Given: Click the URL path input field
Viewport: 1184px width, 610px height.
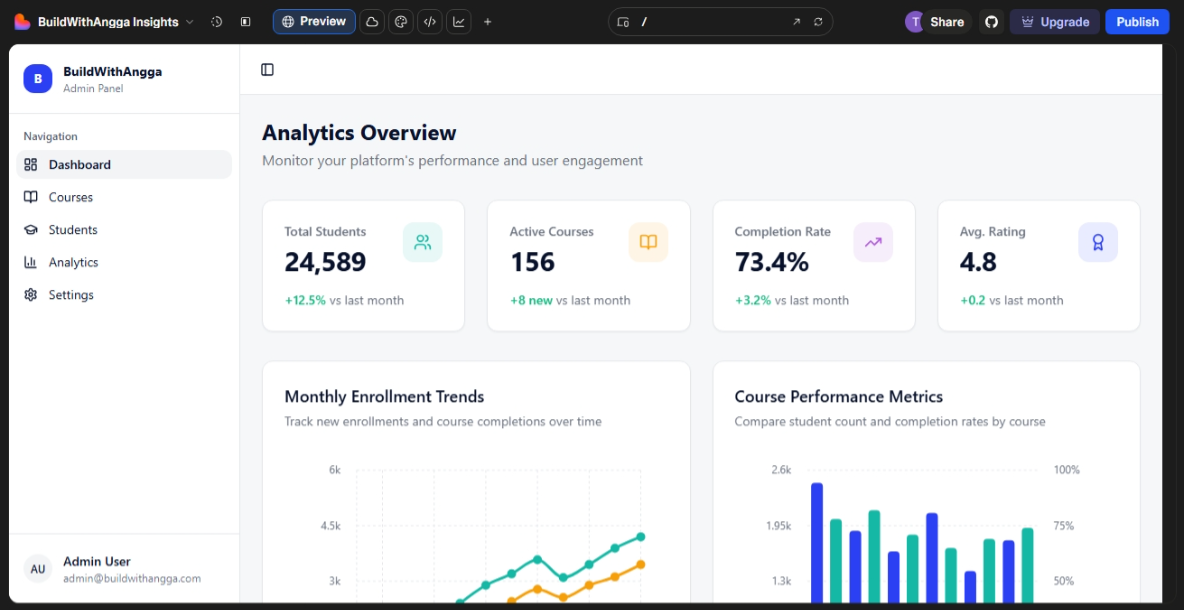Looking at the screenshot, I should coord(710,22).
